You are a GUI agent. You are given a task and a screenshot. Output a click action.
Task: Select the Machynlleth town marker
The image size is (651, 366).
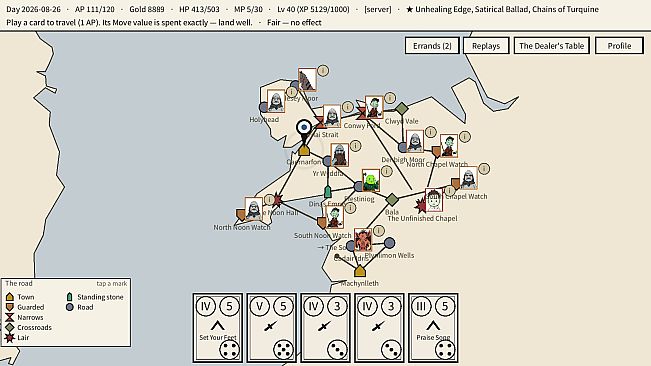(360, 271)
